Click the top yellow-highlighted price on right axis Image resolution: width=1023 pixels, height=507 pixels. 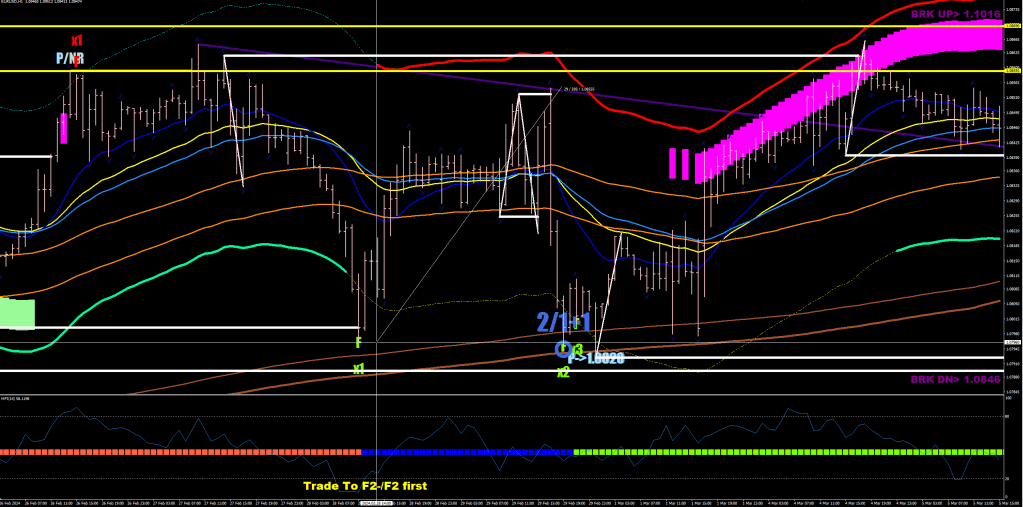click(x=1012, y=26)
